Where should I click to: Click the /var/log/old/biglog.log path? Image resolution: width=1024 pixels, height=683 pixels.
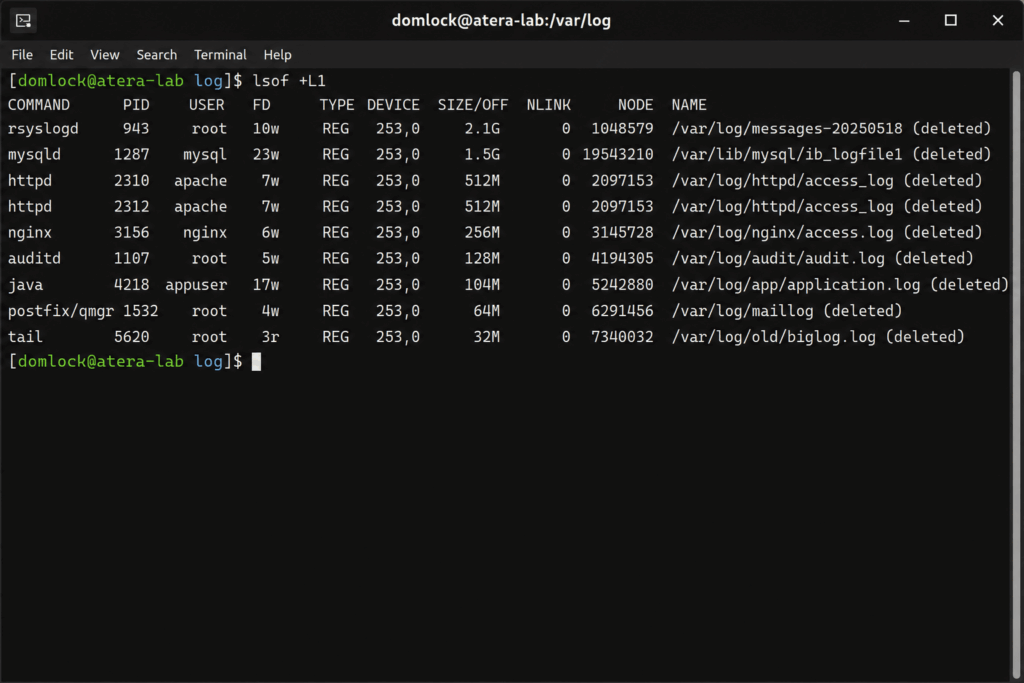coord(773,337)
